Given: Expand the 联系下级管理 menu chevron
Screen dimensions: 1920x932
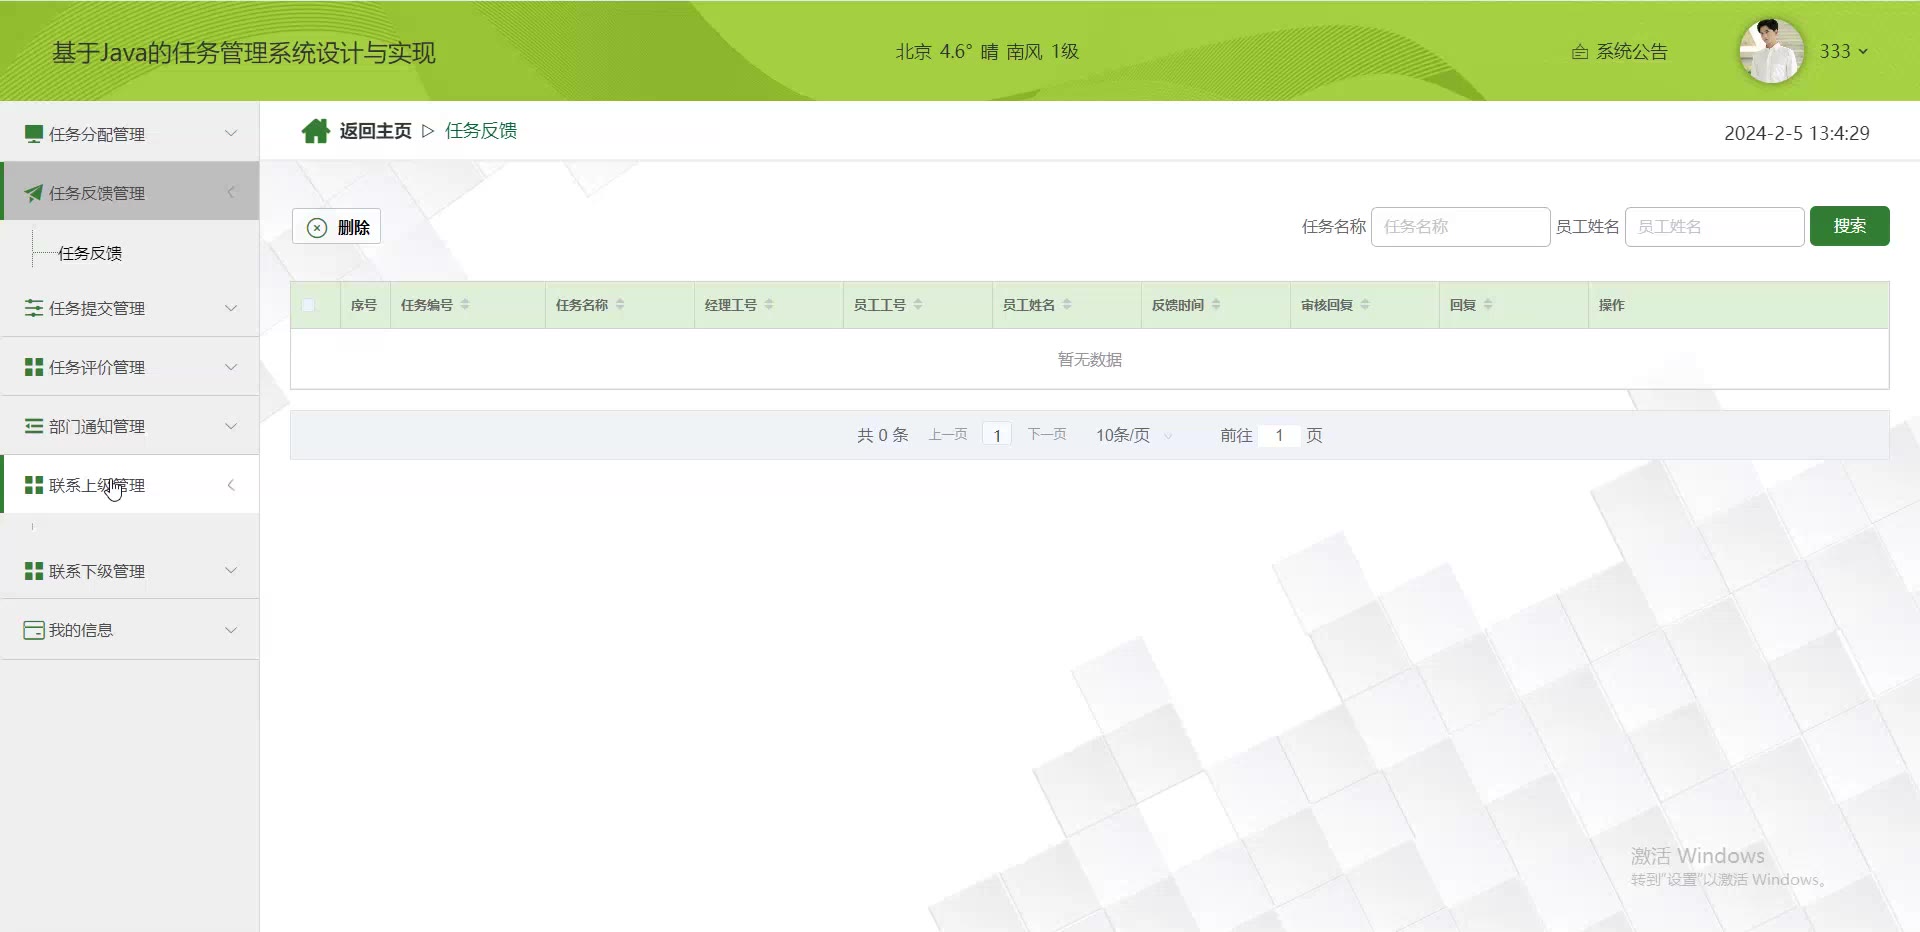Looking at the screenshot, I should click(x=231, y=571).
